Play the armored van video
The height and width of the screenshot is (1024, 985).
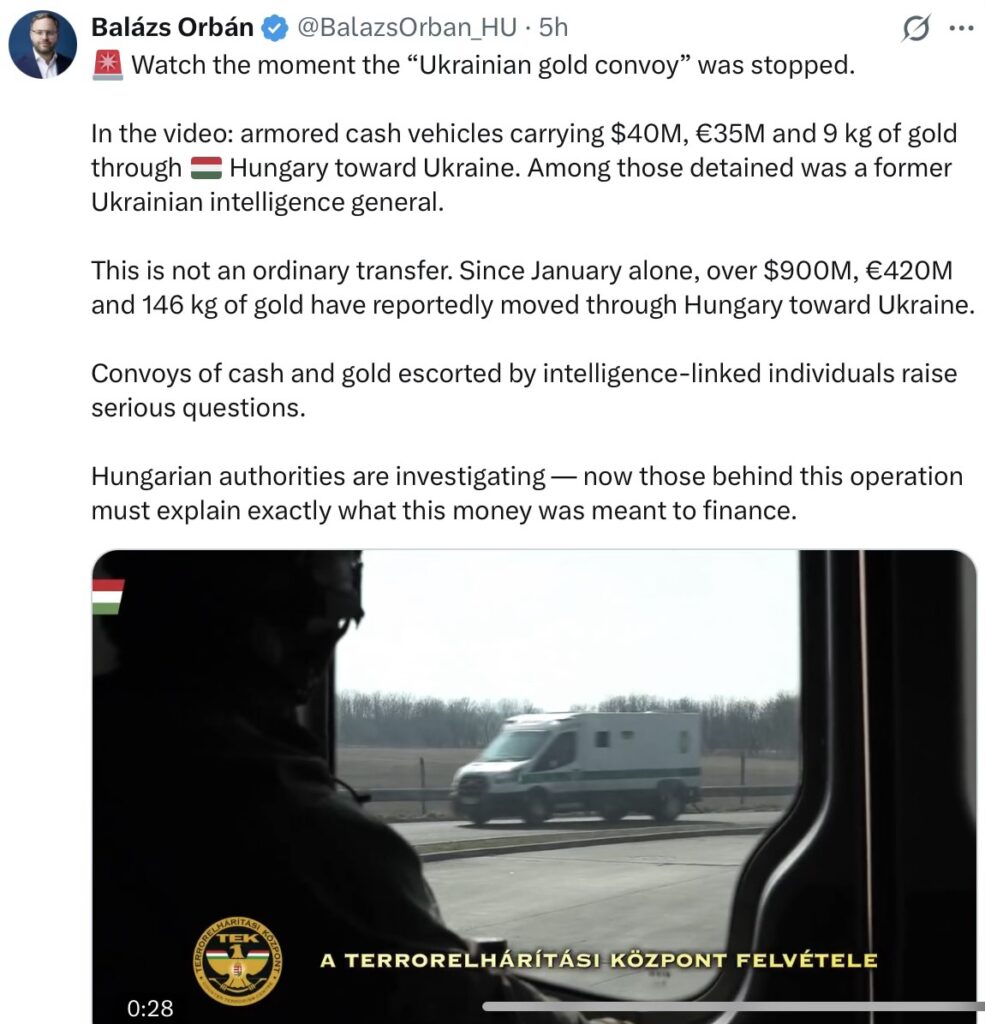point(534,786)
